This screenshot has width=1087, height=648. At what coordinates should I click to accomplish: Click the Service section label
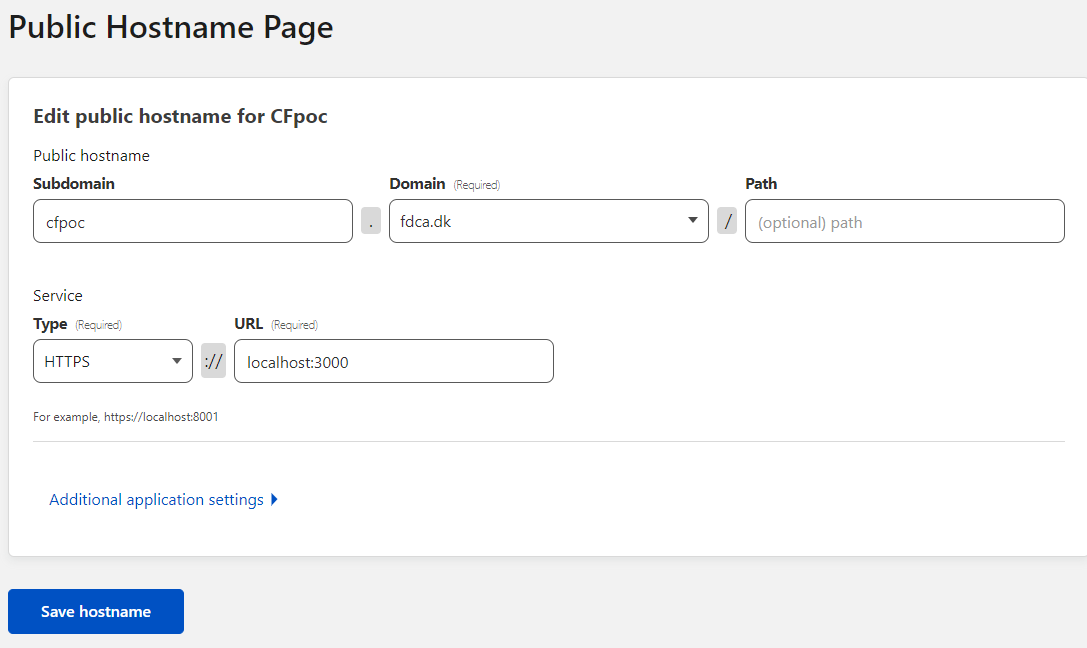point(58,296)
